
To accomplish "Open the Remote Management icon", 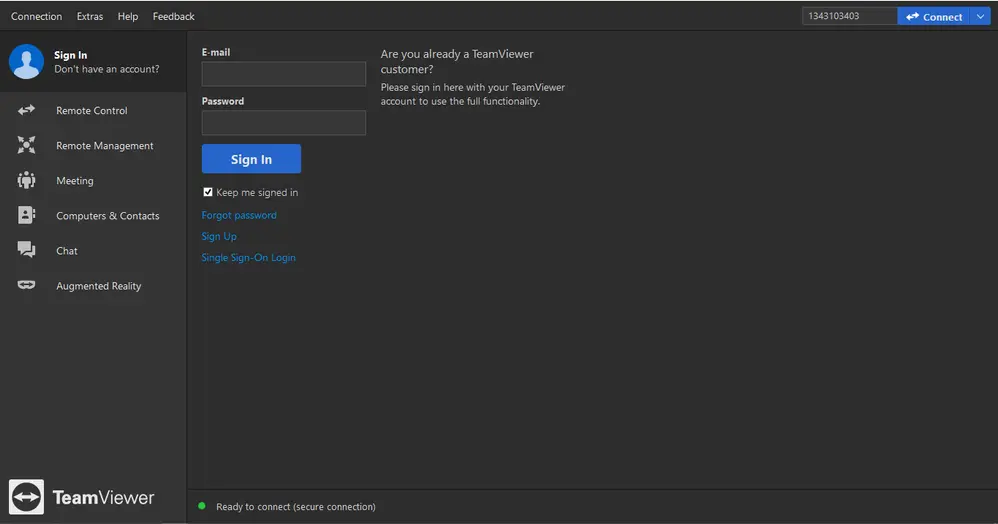I will click(26, 145).
